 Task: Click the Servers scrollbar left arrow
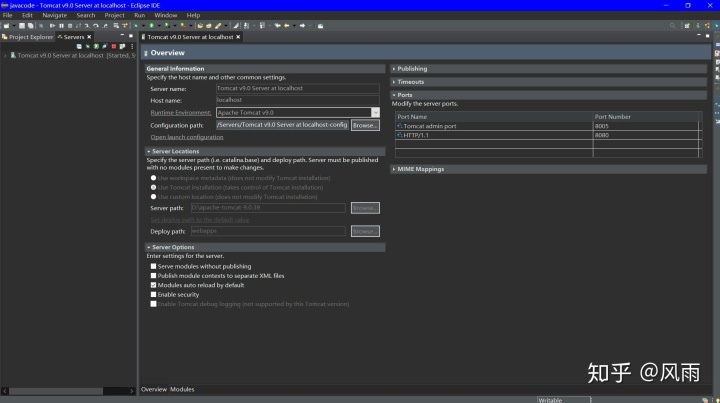tap(5, 391)
